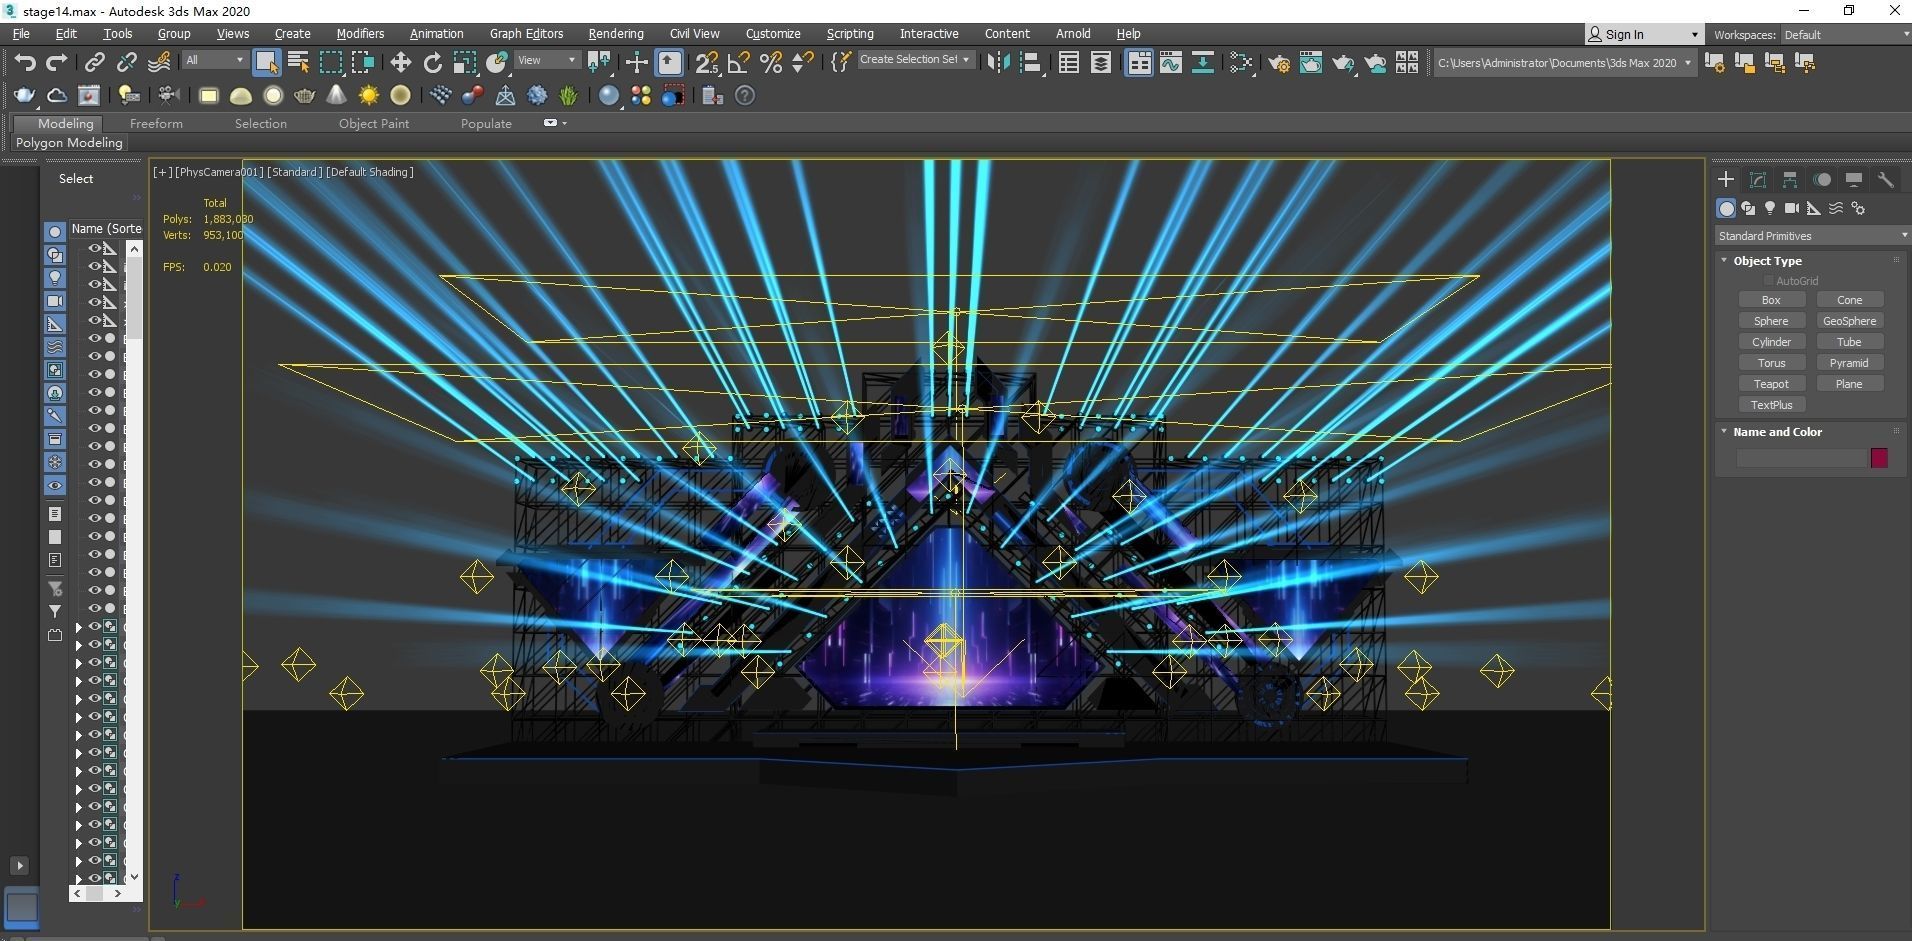Click the Sphere primitive button
The width and height of the screenshot is (1912, 941).
1771,321
